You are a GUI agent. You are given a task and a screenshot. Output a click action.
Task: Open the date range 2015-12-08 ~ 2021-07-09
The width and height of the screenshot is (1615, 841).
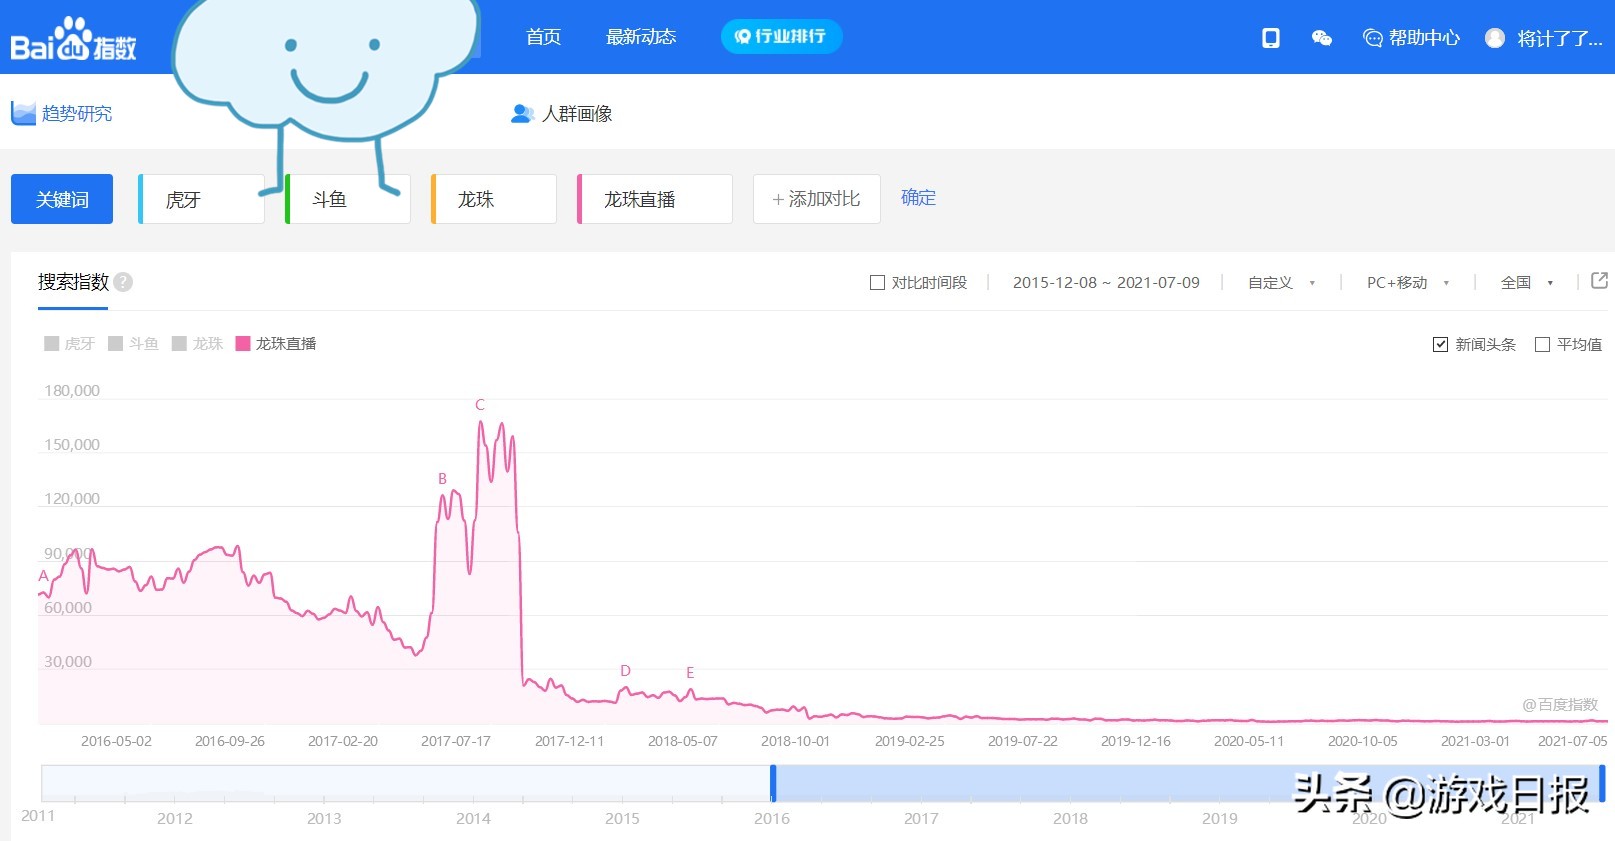[x=1106, y=283]
